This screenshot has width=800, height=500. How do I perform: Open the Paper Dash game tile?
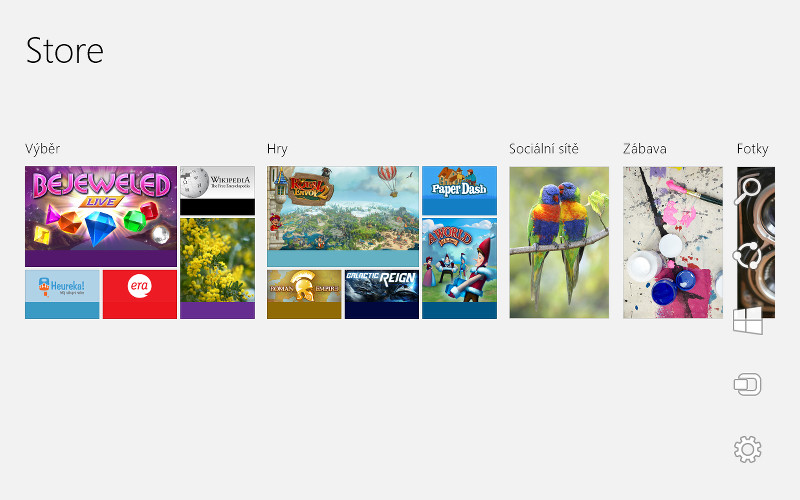pos(459,191)
